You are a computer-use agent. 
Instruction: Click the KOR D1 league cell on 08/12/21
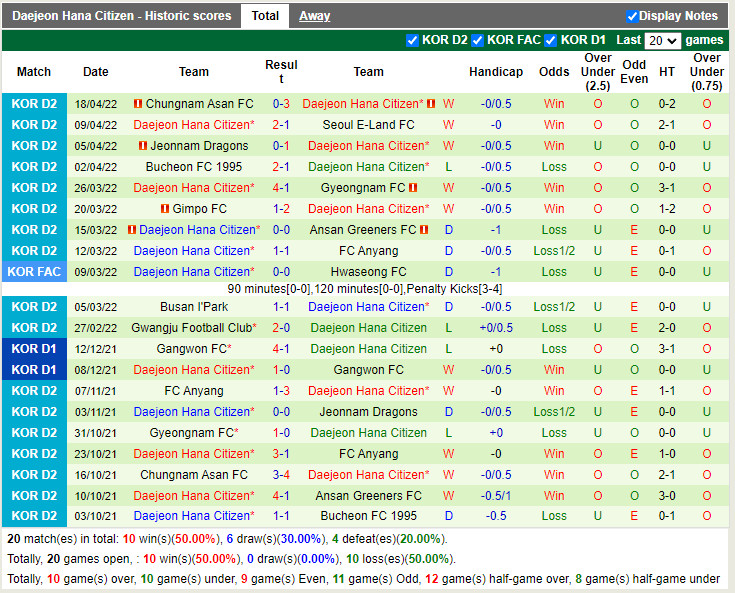[x=34, y=369]
